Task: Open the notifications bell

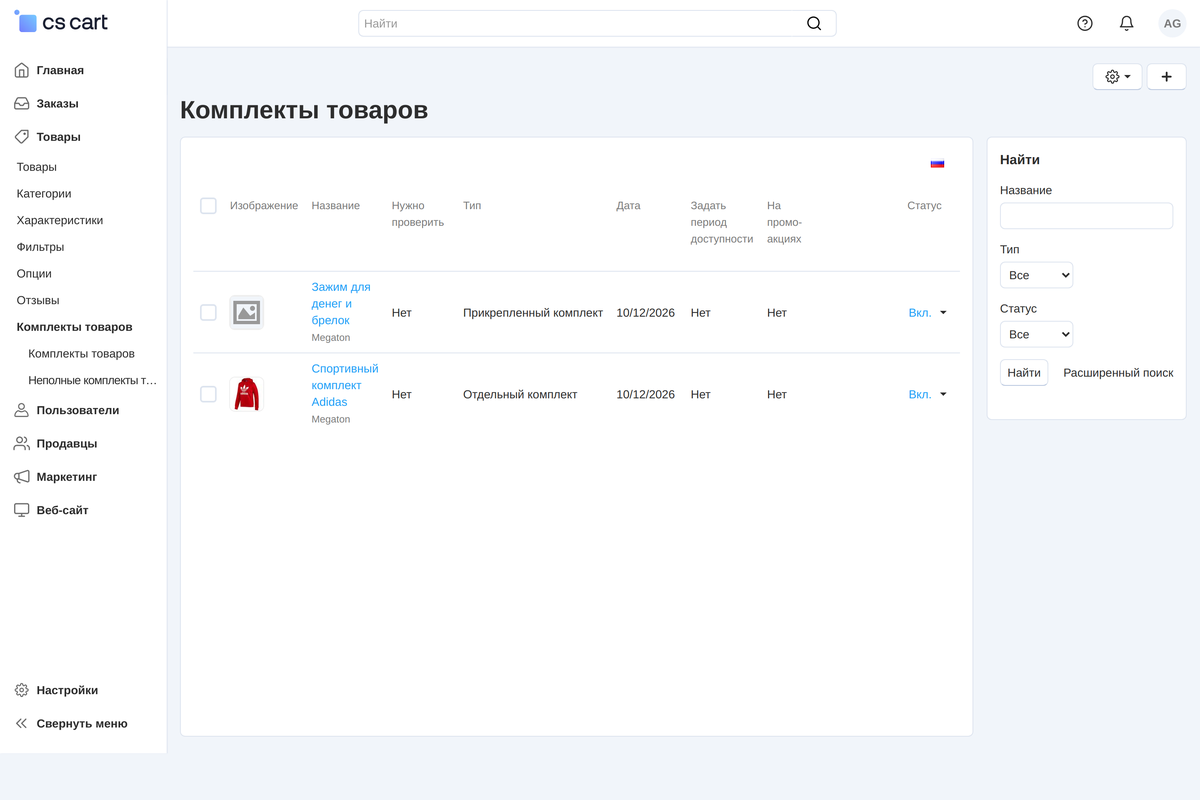Action: tap(1127, 23)
